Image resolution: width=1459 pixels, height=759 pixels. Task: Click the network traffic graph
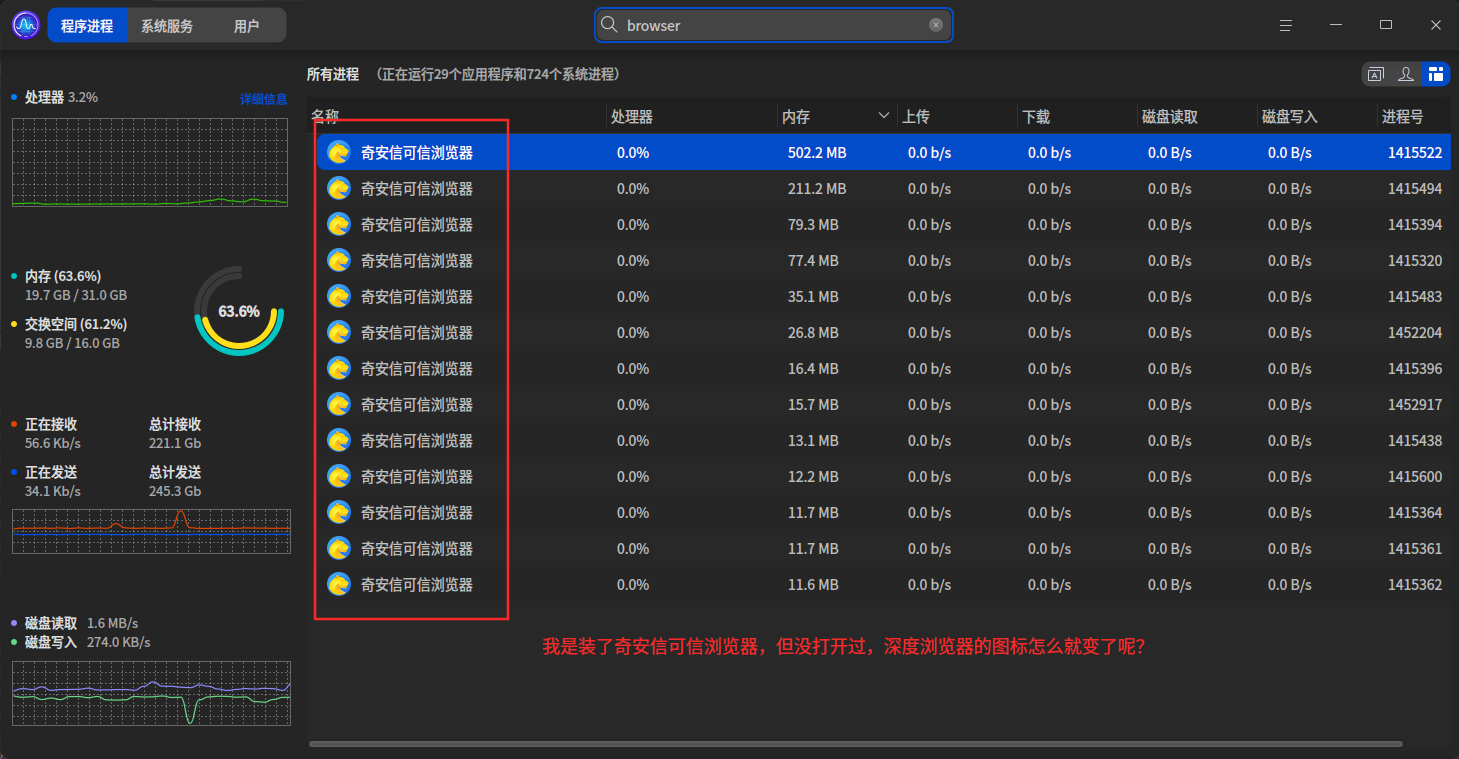[x=151, y=531]
